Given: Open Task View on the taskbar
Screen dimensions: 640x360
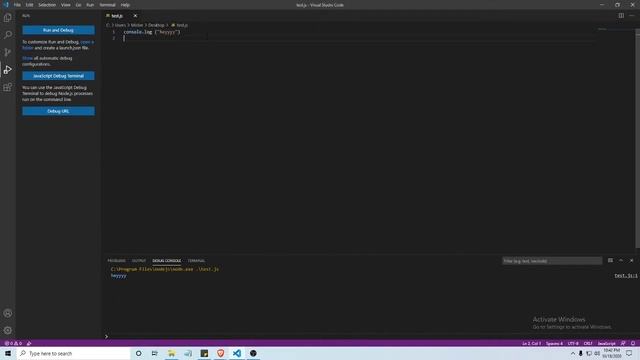Looking at the screenshot, I should click(x=155, y=353).
